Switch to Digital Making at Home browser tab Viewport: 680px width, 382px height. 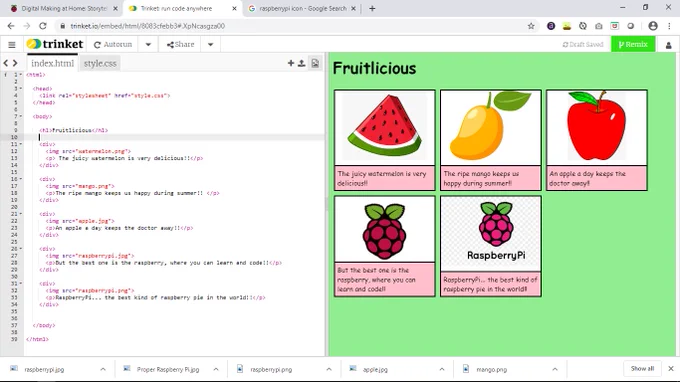pyautogui.click(x=64, y=8)
